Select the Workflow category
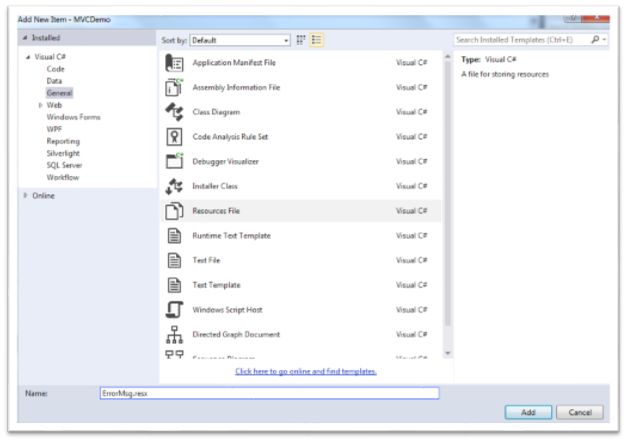This screenshot has width=627, height=442. pos(62,177)
